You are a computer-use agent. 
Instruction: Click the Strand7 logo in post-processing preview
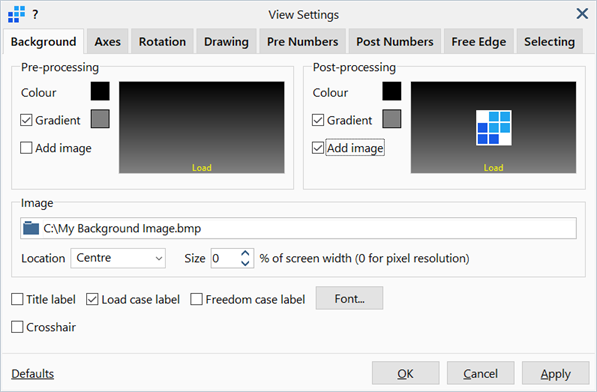(493, 127)
